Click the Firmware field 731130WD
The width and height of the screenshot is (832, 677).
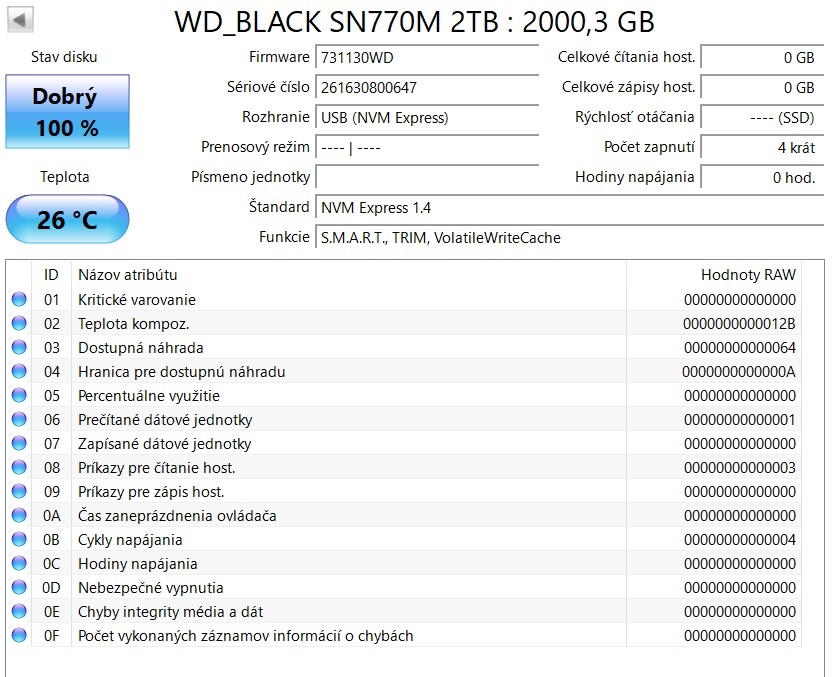427,57
